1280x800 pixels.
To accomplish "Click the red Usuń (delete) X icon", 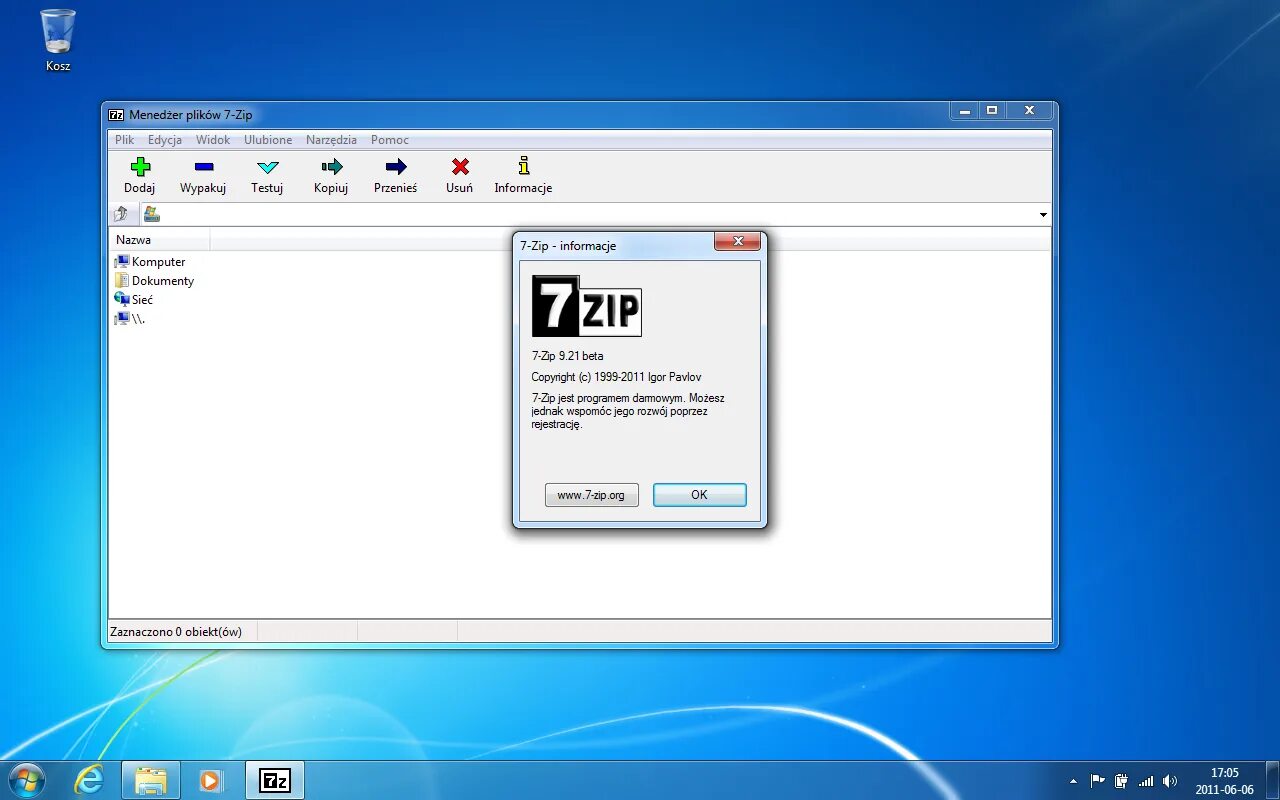I will pyautogui.click(x=460, y=167).
